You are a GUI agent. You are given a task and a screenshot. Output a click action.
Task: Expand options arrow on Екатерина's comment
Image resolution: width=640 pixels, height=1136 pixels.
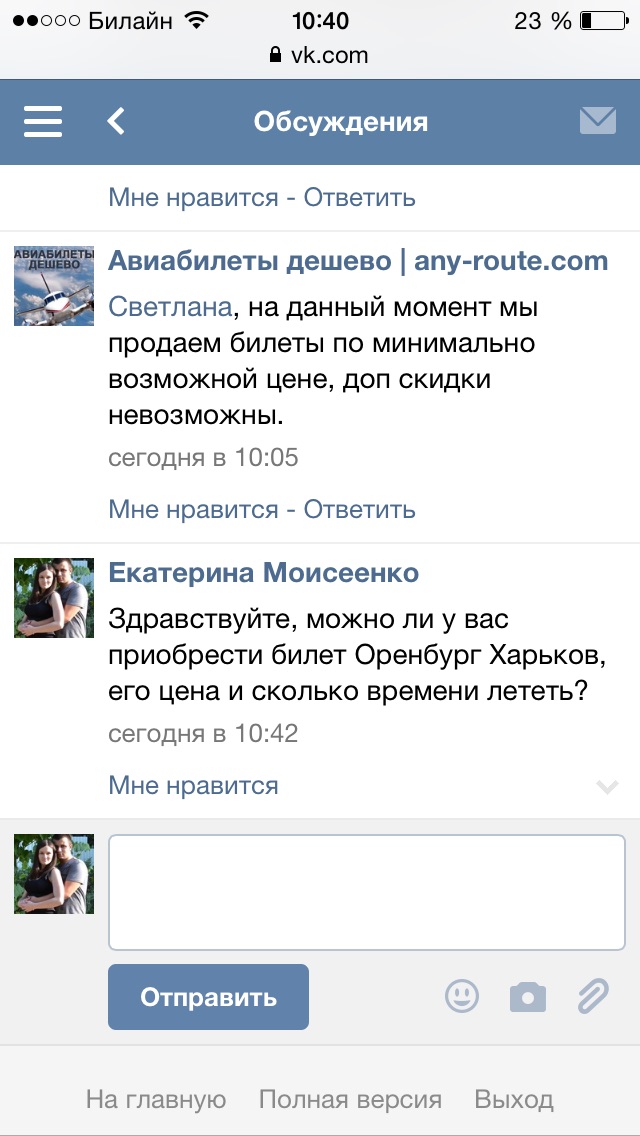coord(607,786)
